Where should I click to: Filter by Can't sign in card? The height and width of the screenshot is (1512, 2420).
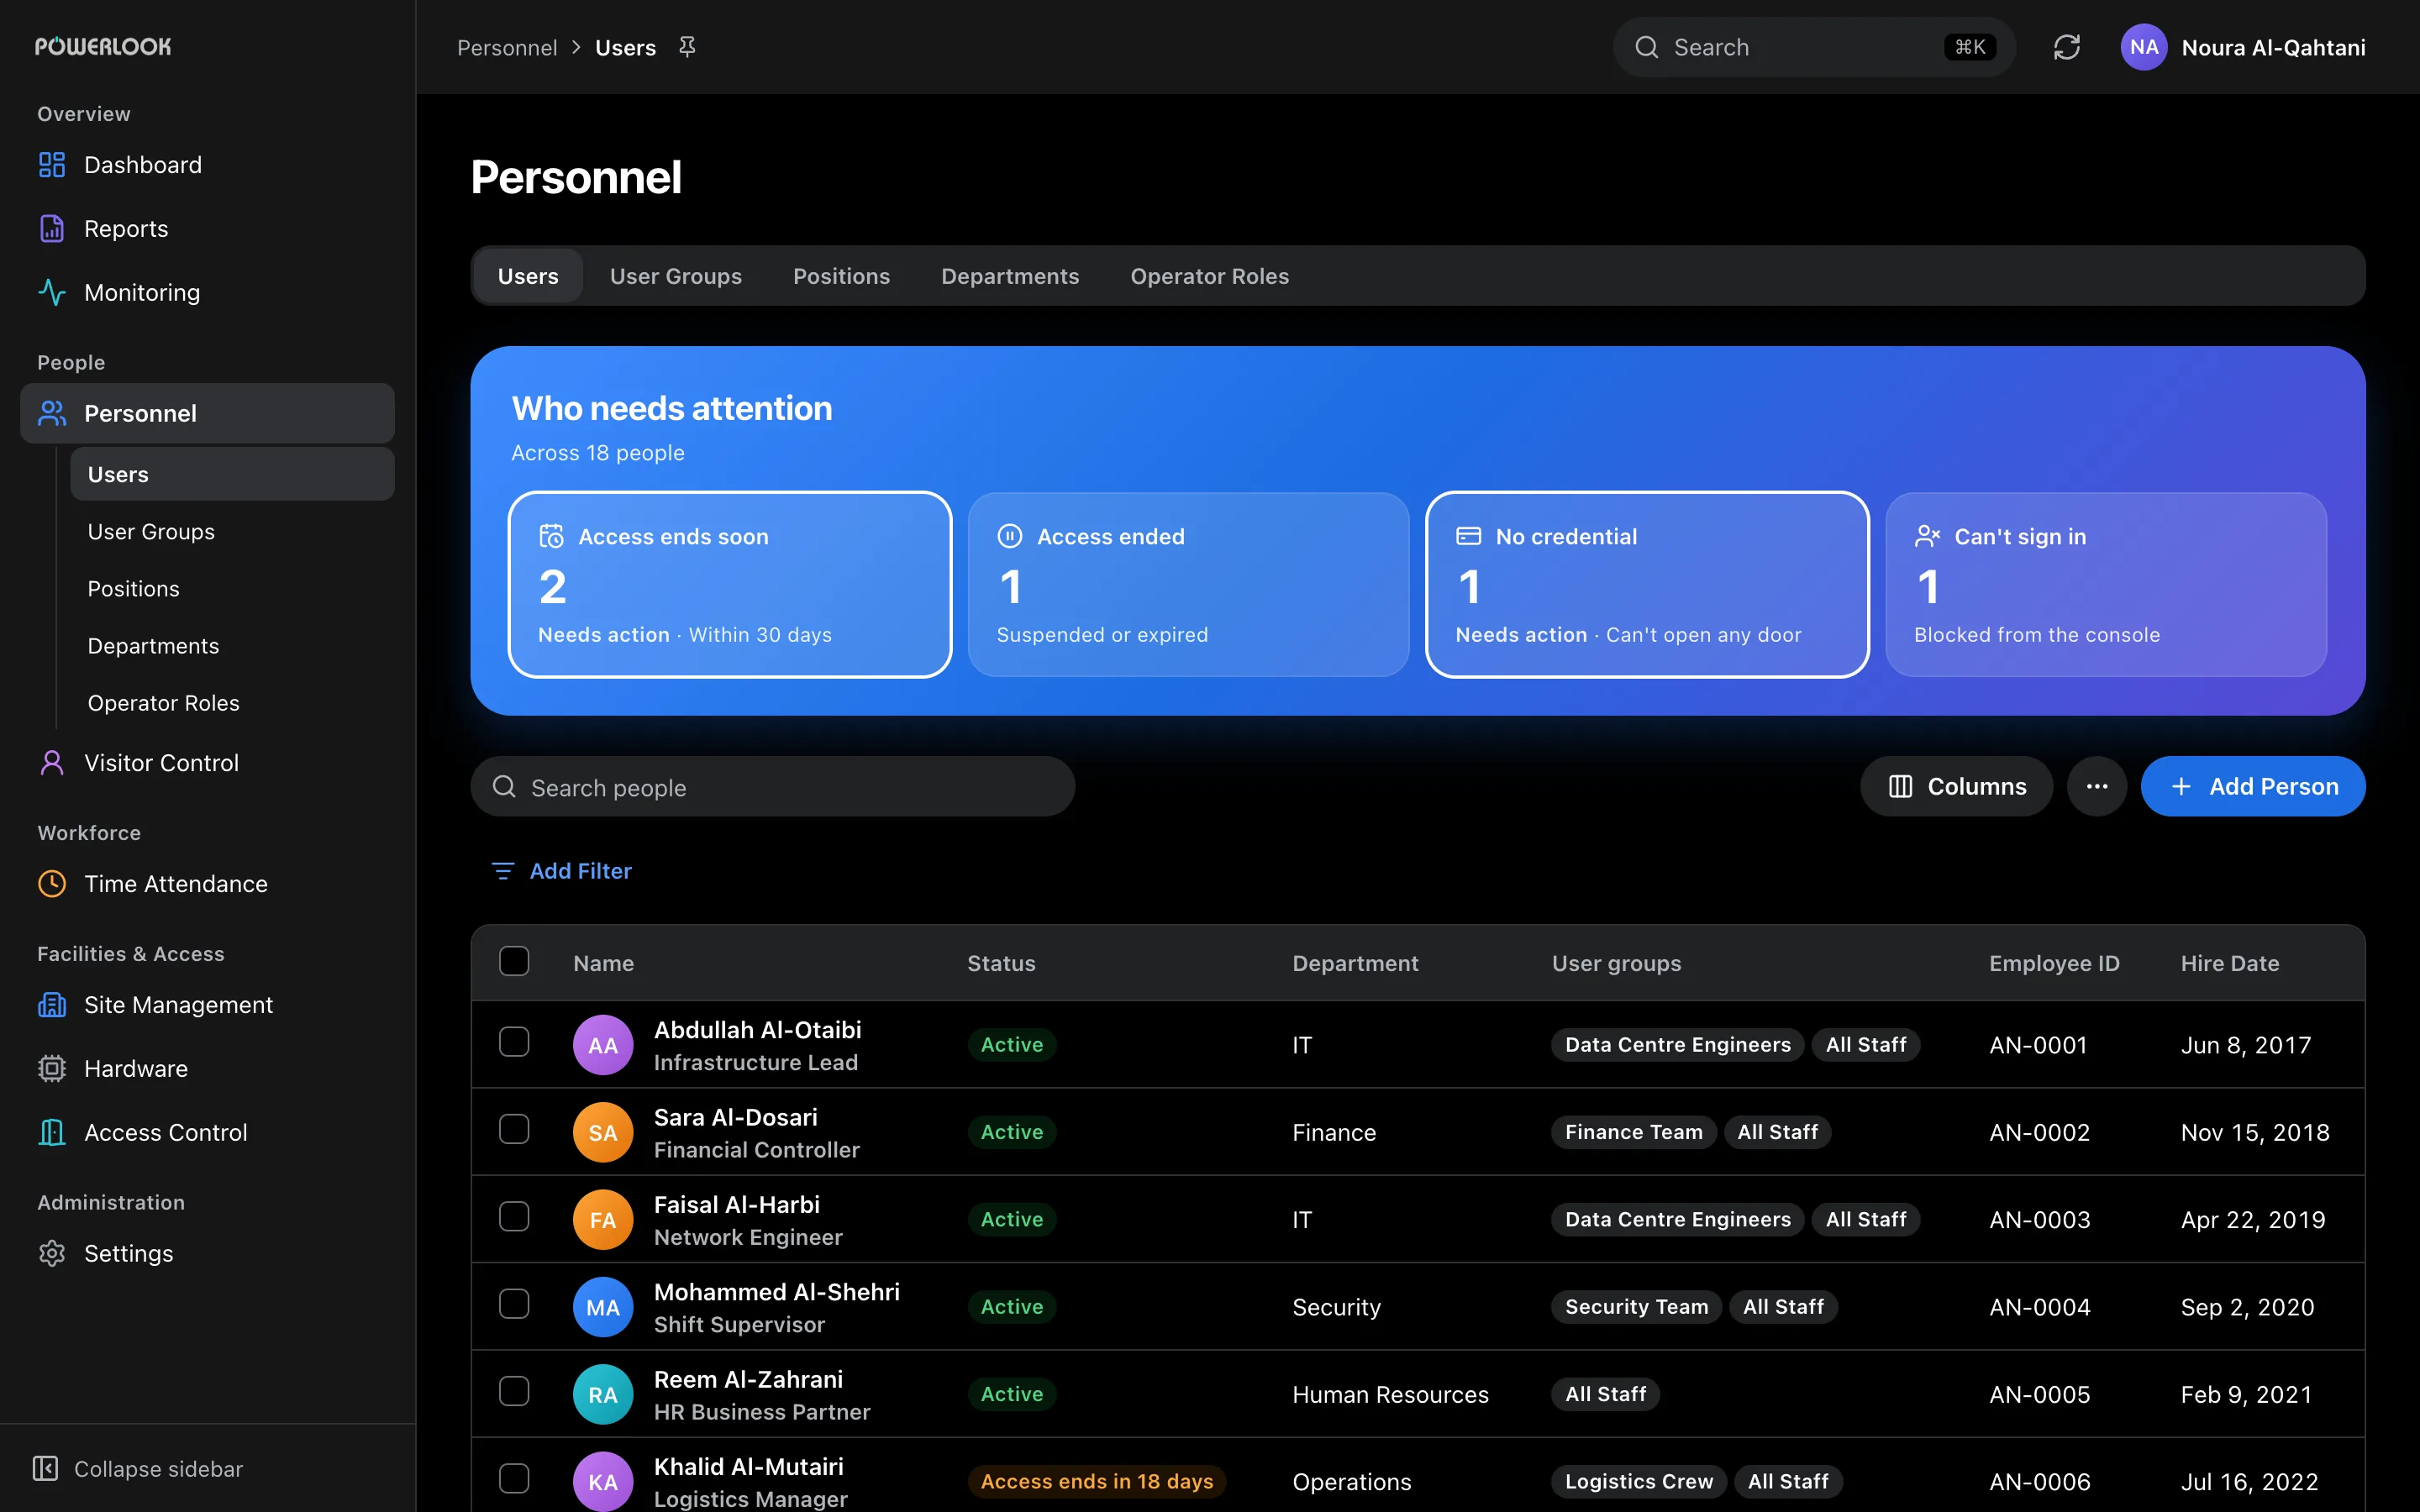[2106, 584]
